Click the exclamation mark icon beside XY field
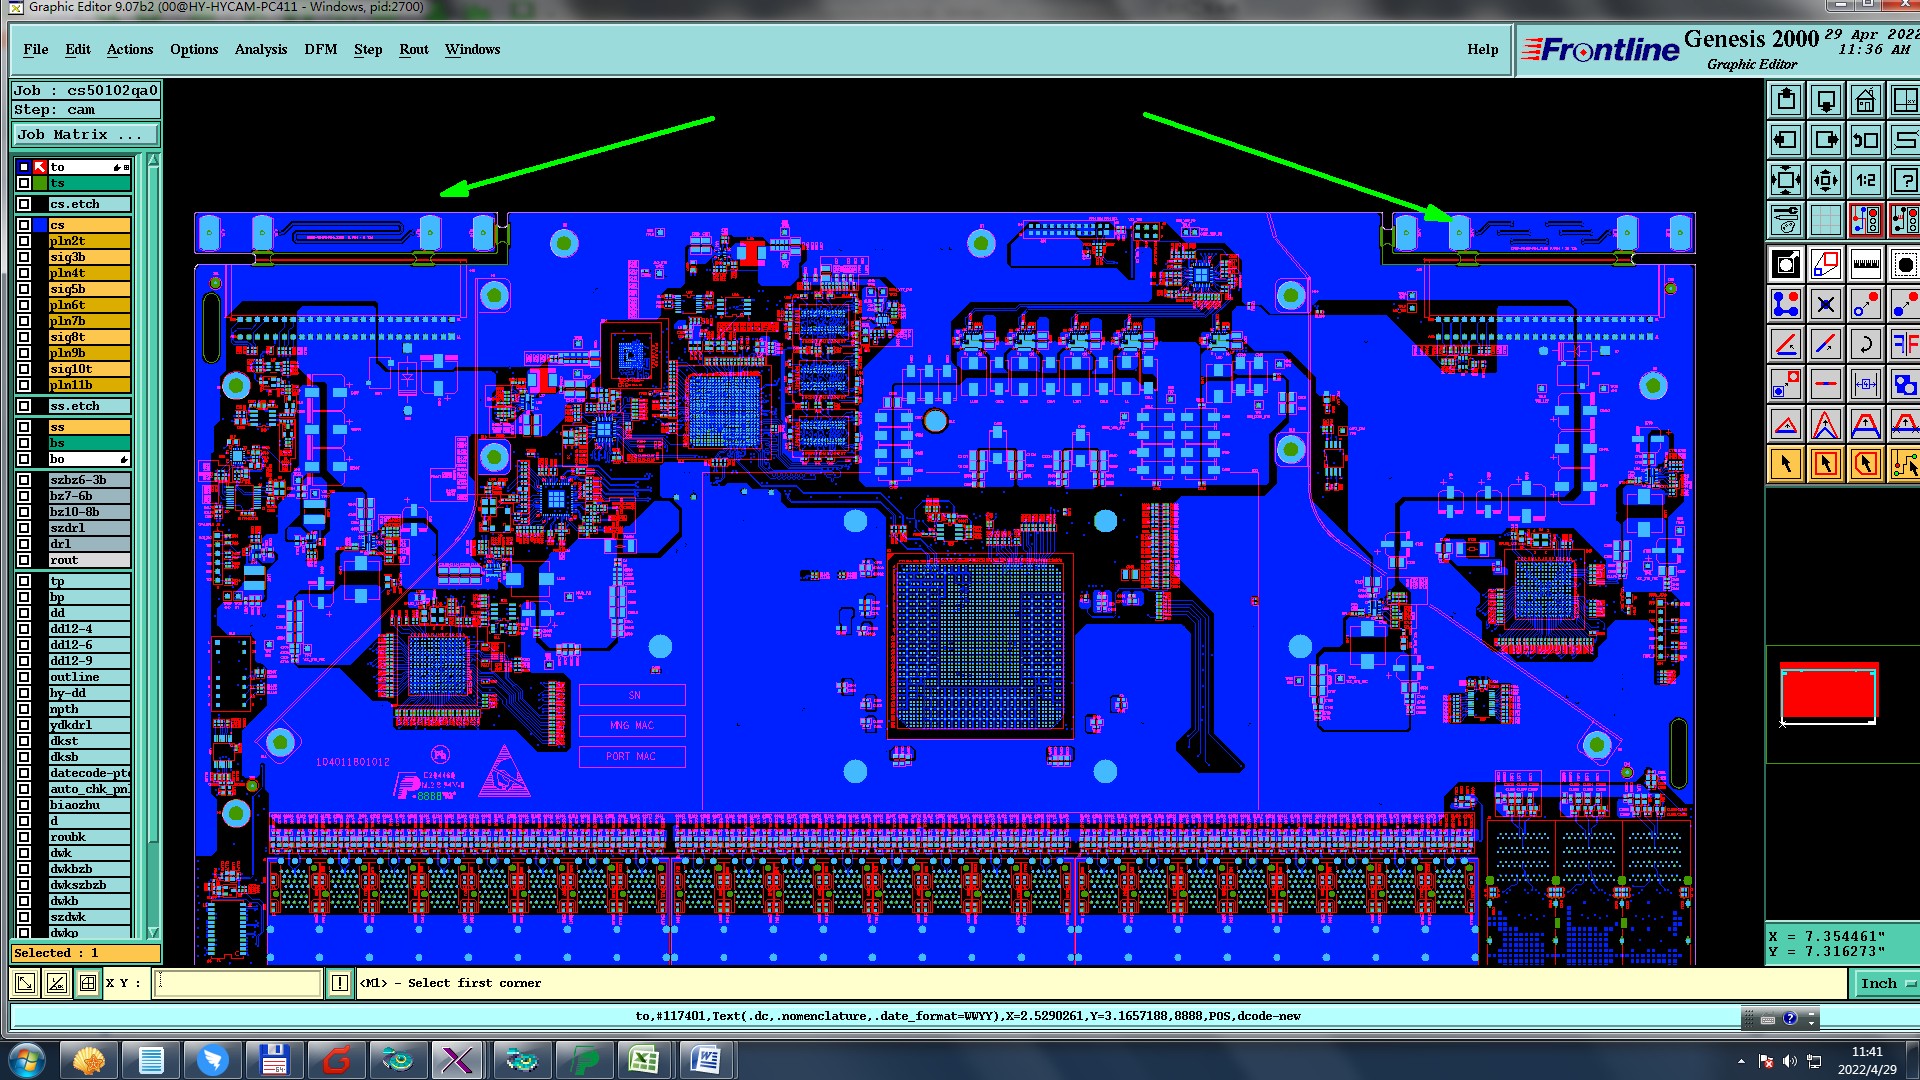The height and width of the screenshot is (1080, 1920). [340, 983]
